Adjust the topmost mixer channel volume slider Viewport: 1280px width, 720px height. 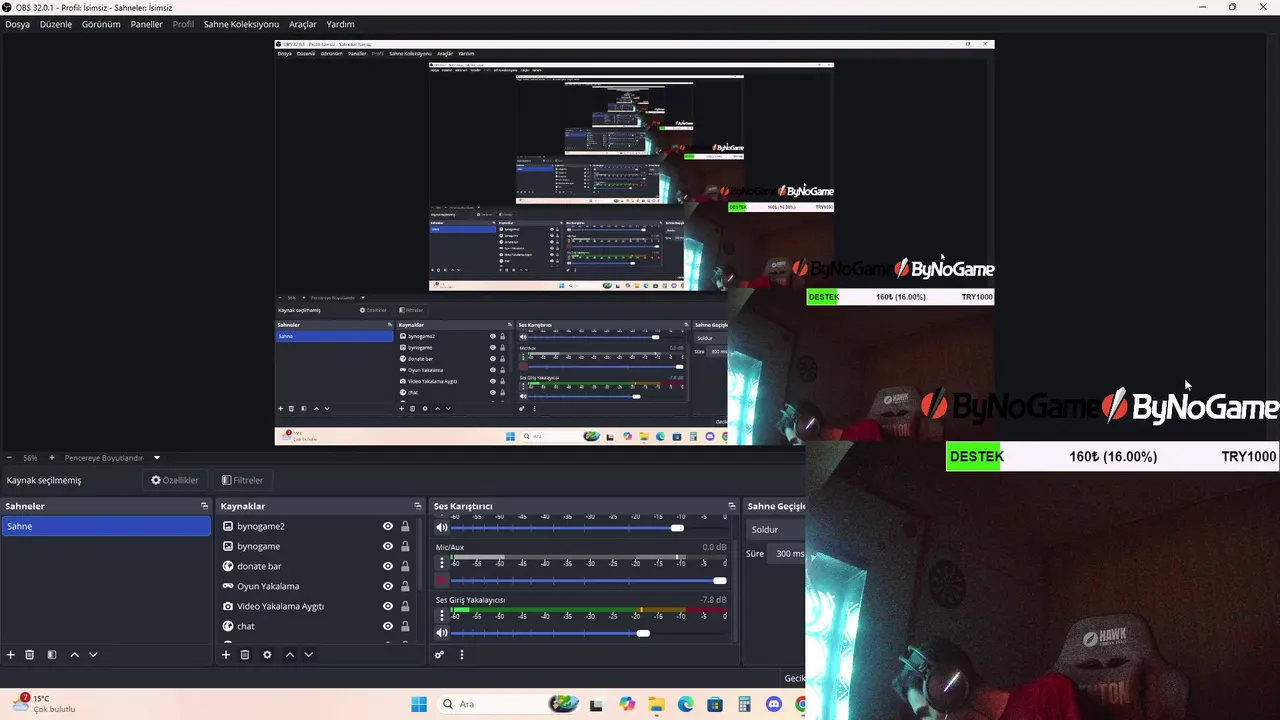pyautogui.click(x=589, y=527)
